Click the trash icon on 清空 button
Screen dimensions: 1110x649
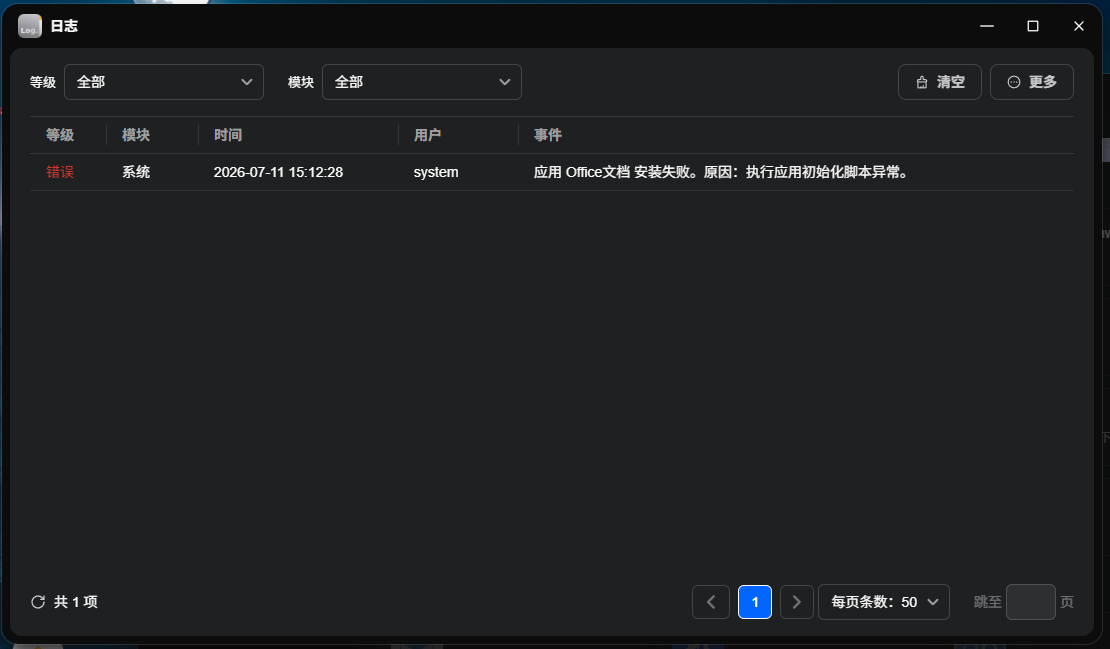pyautogui.click(x=922, y=82)
